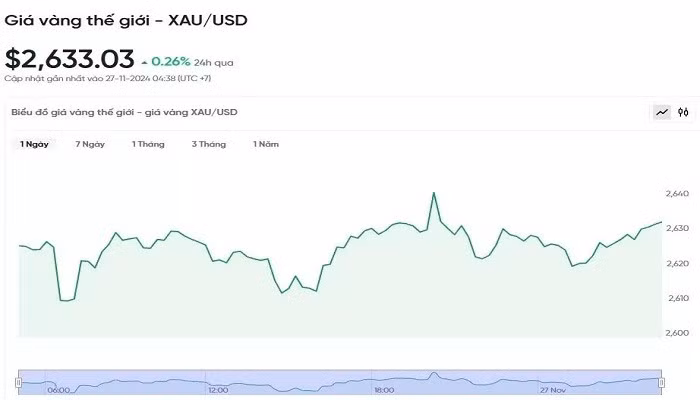700x400 pixels.
Task: Click the highest price spike on chart
Action: [x=434, y=193]
